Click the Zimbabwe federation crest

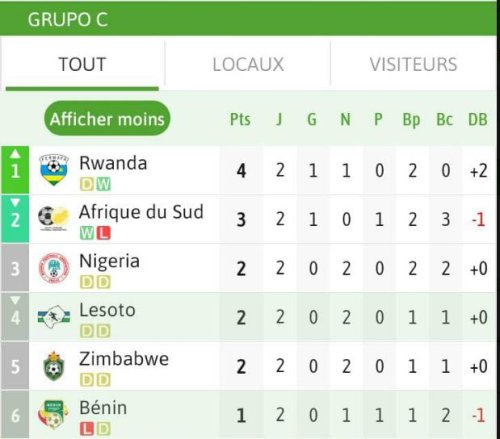pyautogui.click(x=54, y=366)
